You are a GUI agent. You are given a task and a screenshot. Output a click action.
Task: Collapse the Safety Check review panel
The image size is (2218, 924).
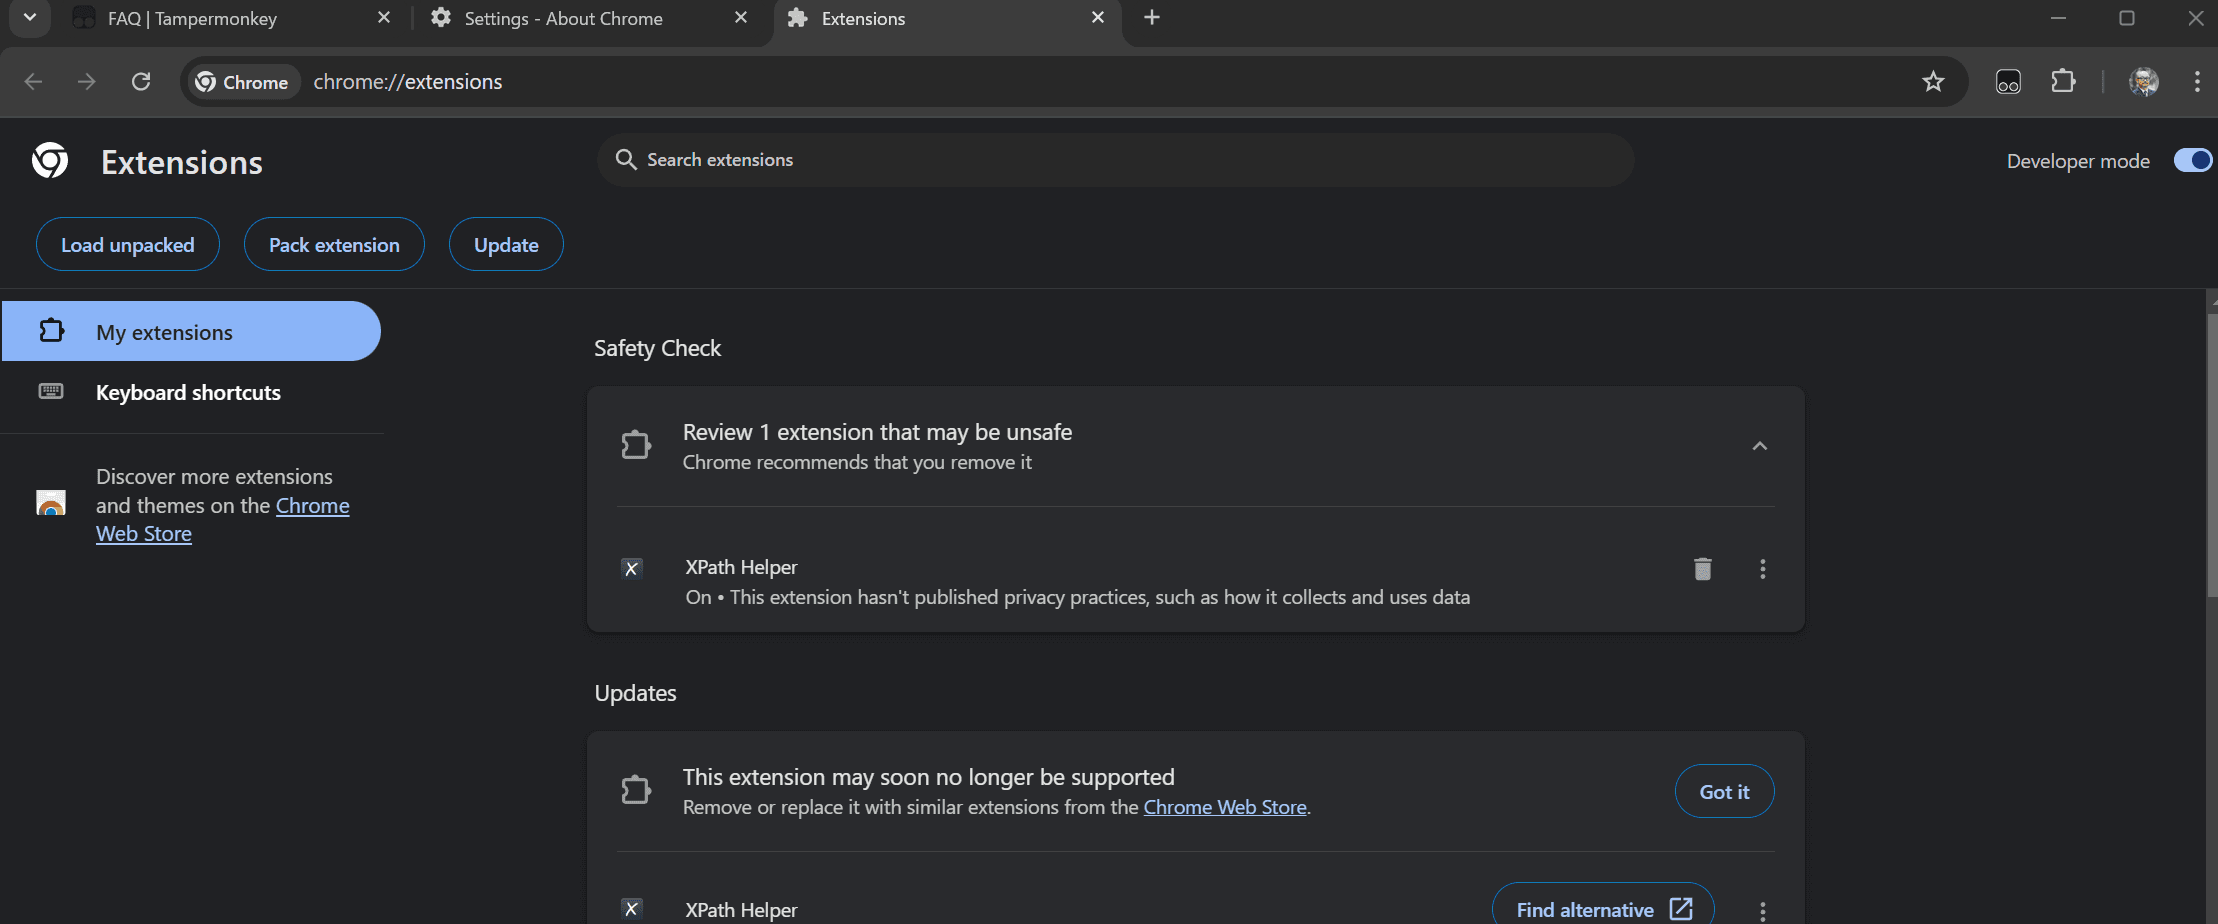(1759, 446)
